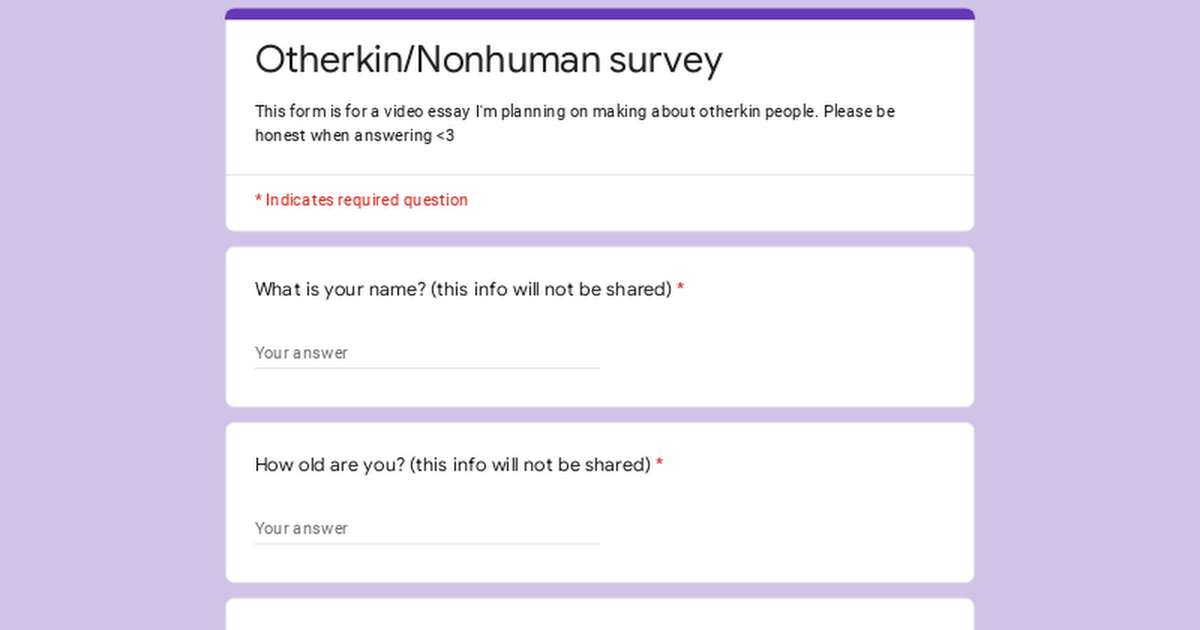Click the purple header bar atop the form
Image resolution: width=1200 pixels, height=630 pixels.
(600, 14)
